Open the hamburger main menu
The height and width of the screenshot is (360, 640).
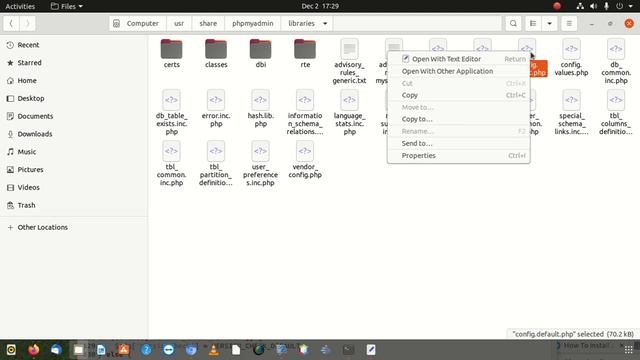[x=569, y=23]
